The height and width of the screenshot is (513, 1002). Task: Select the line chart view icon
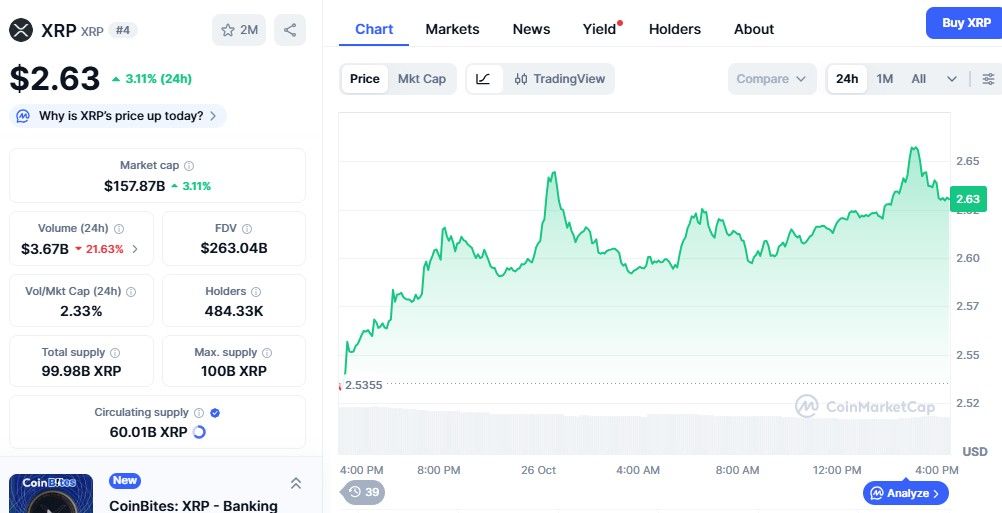(483, 79)
